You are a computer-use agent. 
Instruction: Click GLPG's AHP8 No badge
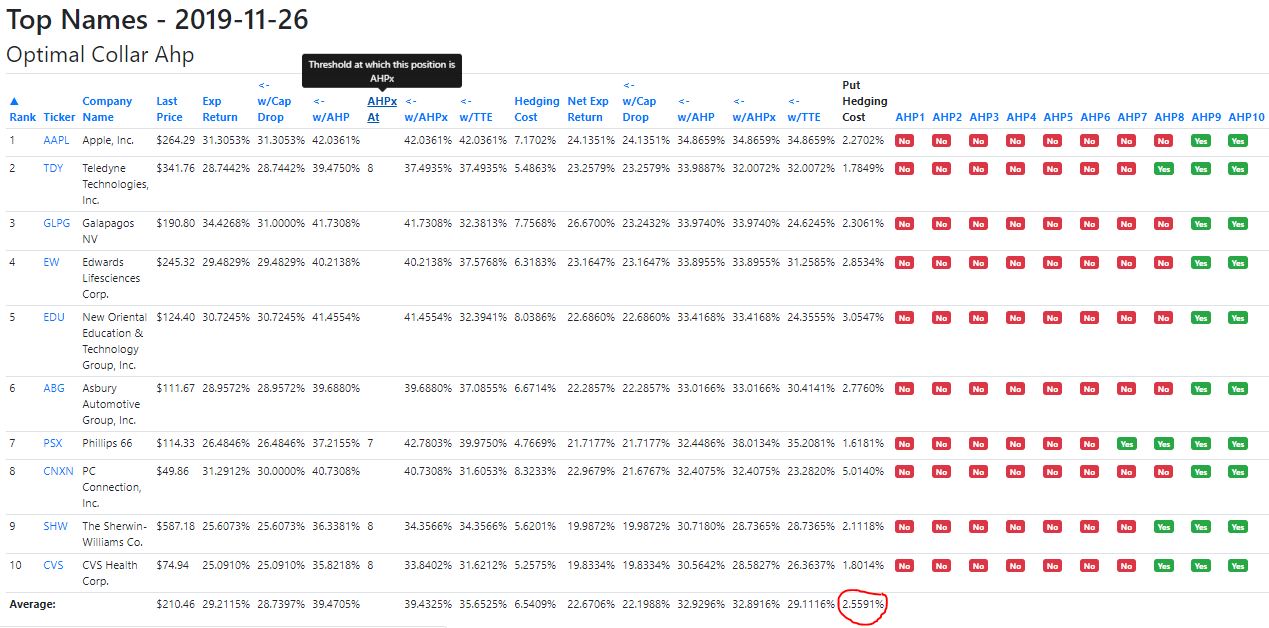pos(1164,224)
